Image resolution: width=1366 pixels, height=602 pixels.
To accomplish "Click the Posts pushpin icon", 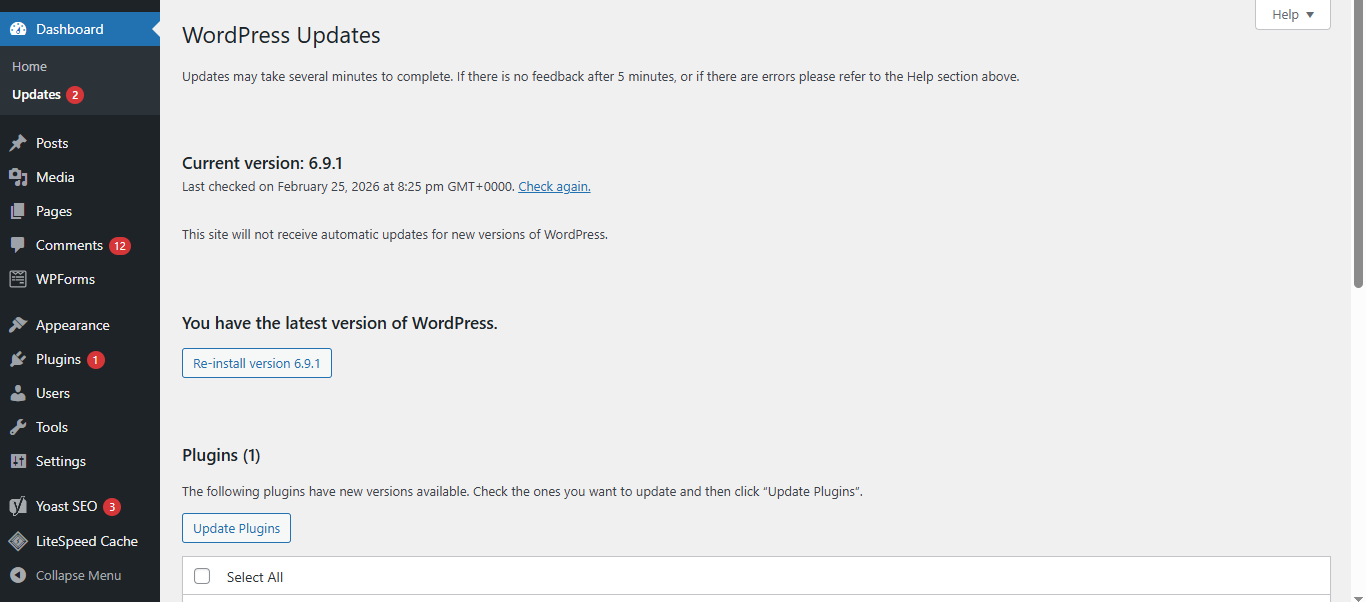I will click(17, 142).
